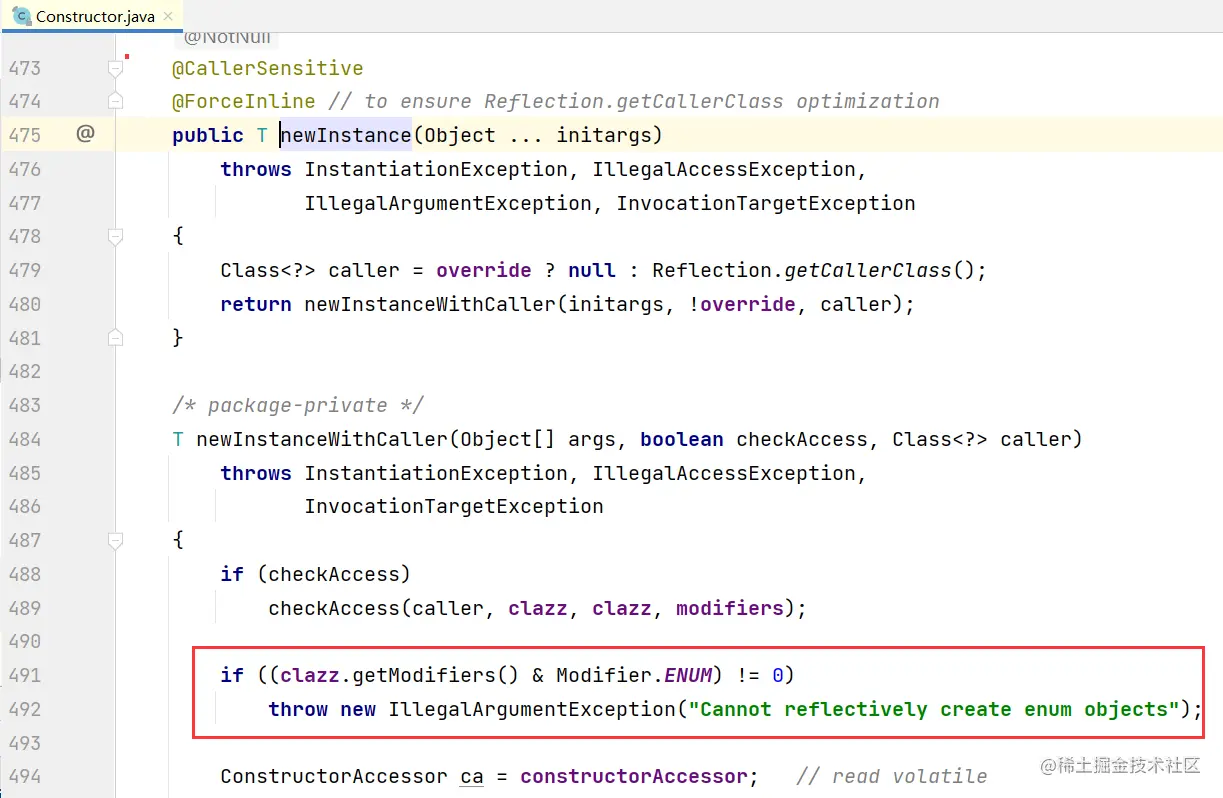Click the boolean keyword on line 484

coord(682,439)
